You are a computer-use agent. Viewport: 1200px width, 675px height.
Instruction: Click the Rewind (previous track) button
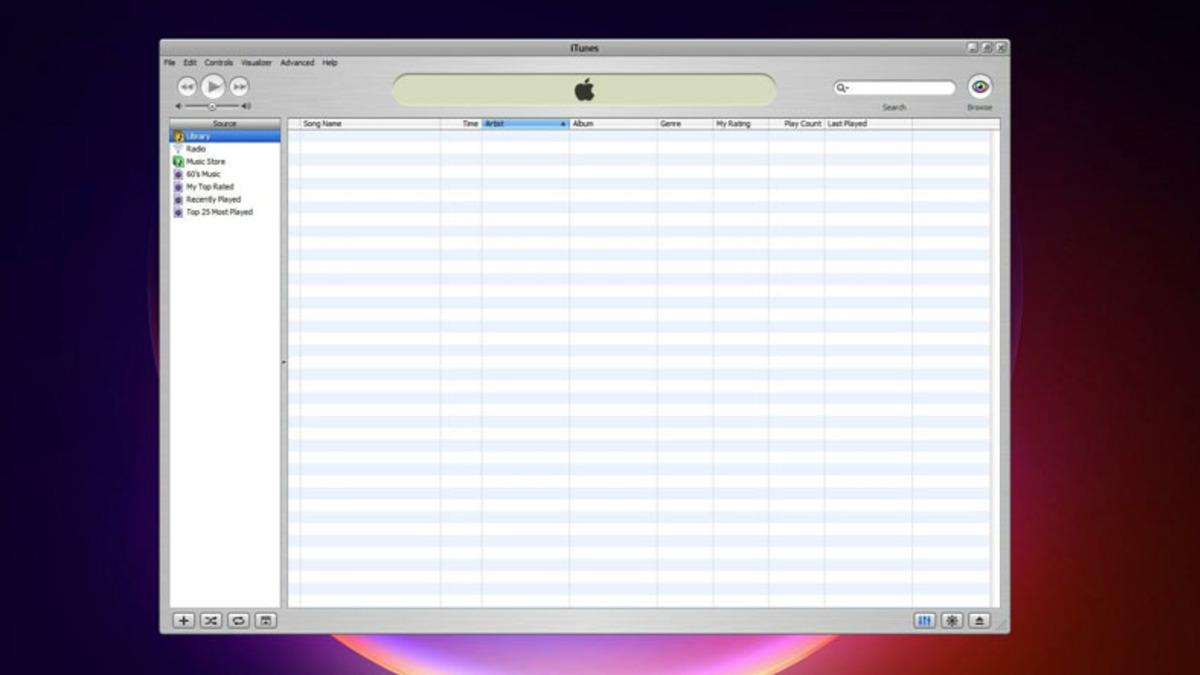click(x=187, y=87)
